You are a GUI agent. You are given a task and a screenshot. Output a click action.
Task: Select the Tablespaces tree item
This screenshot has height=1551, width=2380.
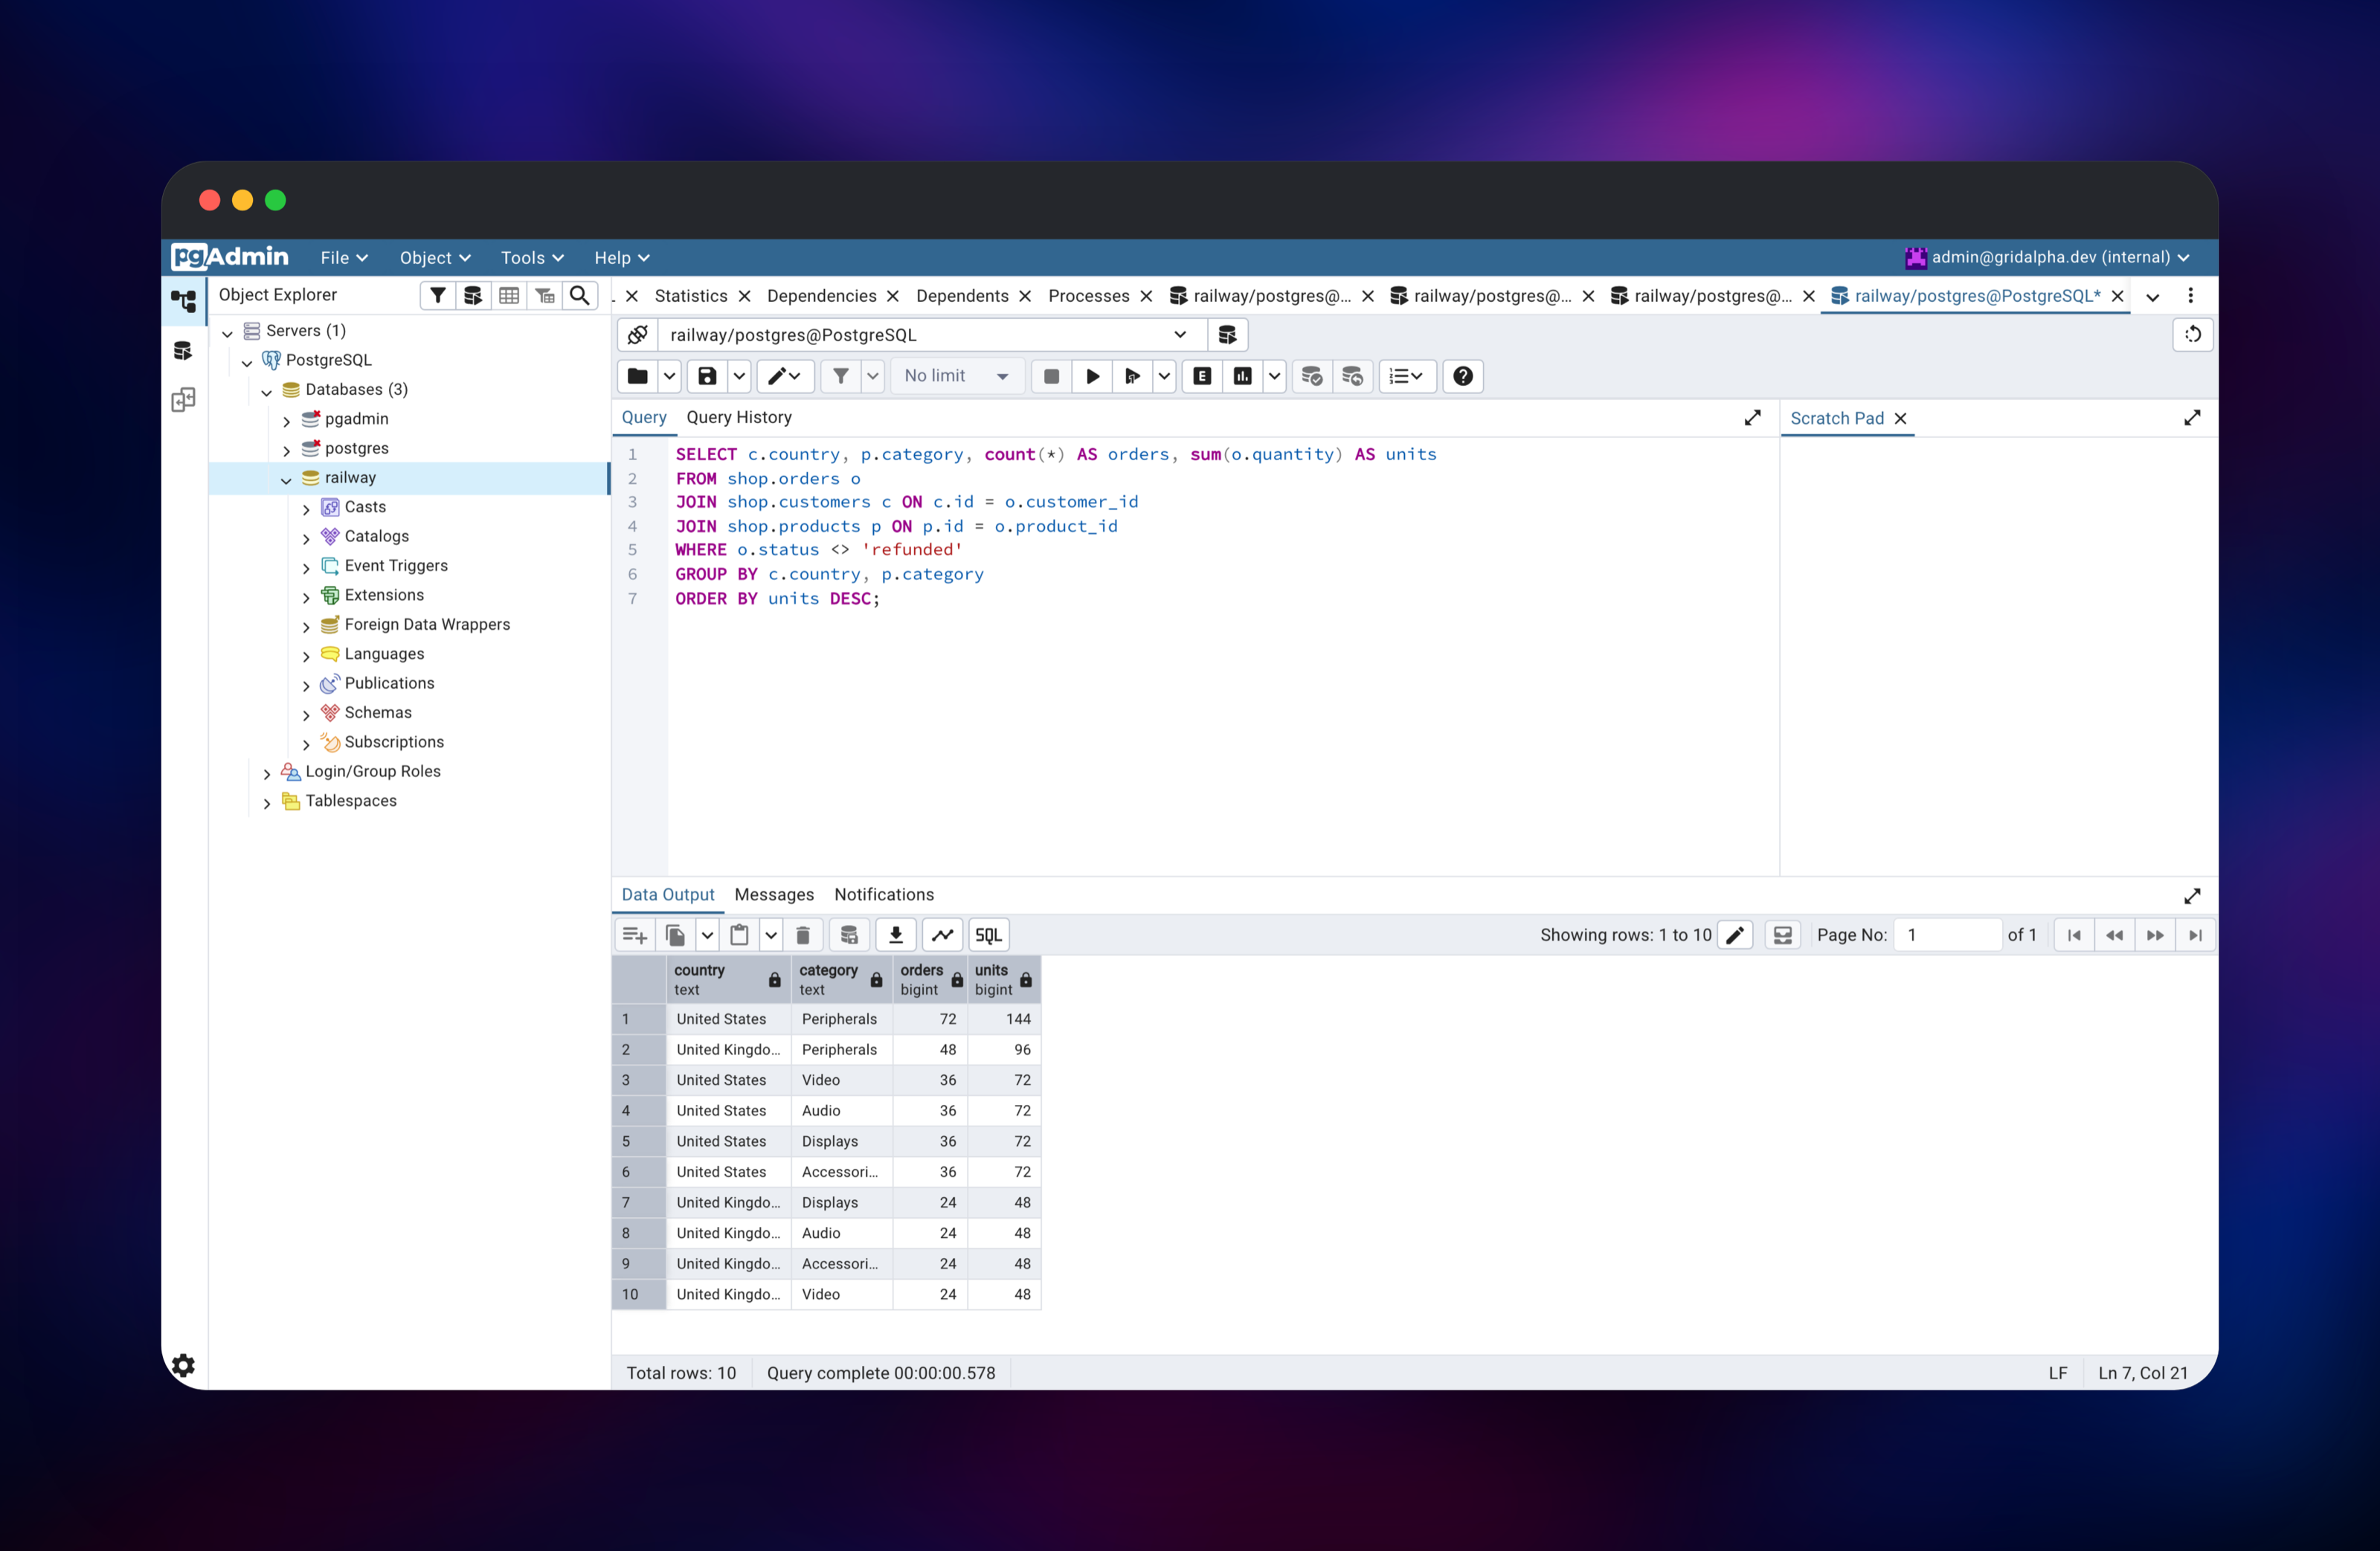(351, 801)
